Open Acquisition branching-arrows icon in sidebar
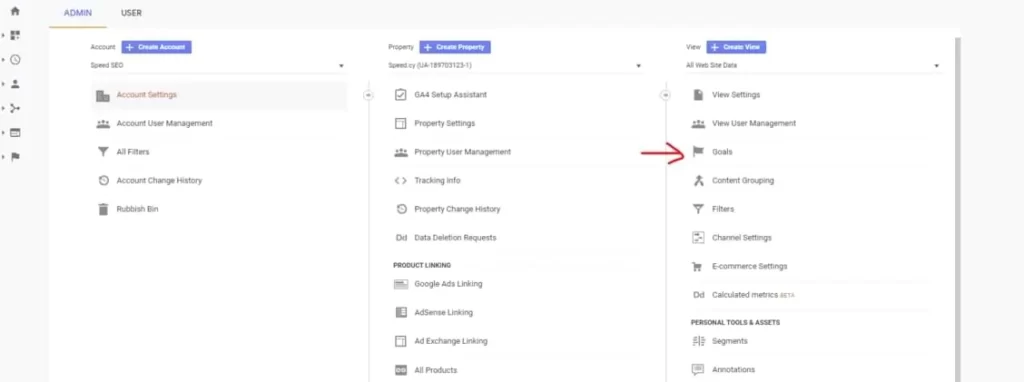The image size is (1024, 382). pos(15,108)
